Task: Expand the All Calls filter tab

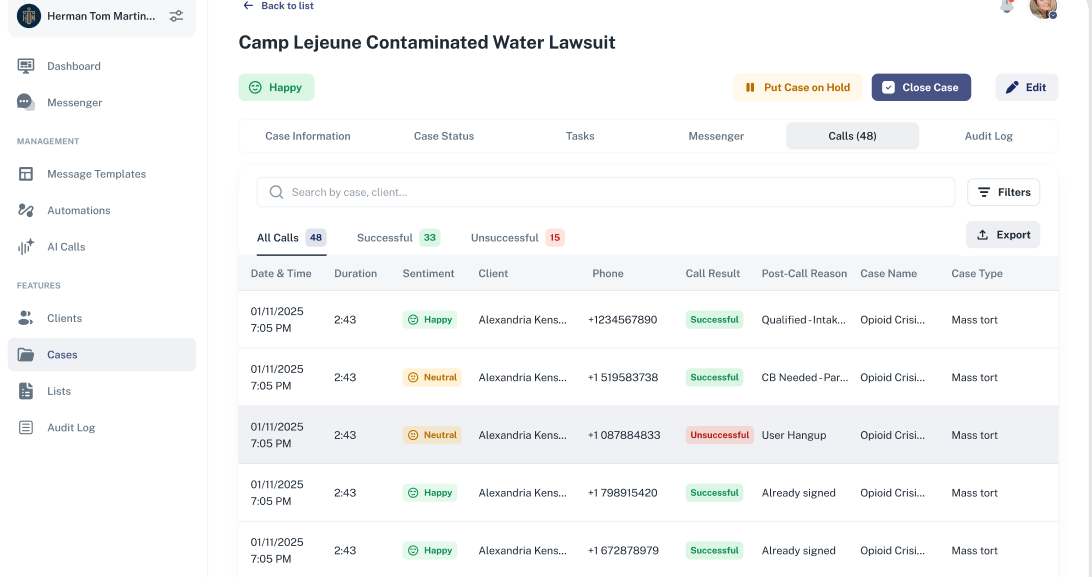Action: [x=291, y=238]
